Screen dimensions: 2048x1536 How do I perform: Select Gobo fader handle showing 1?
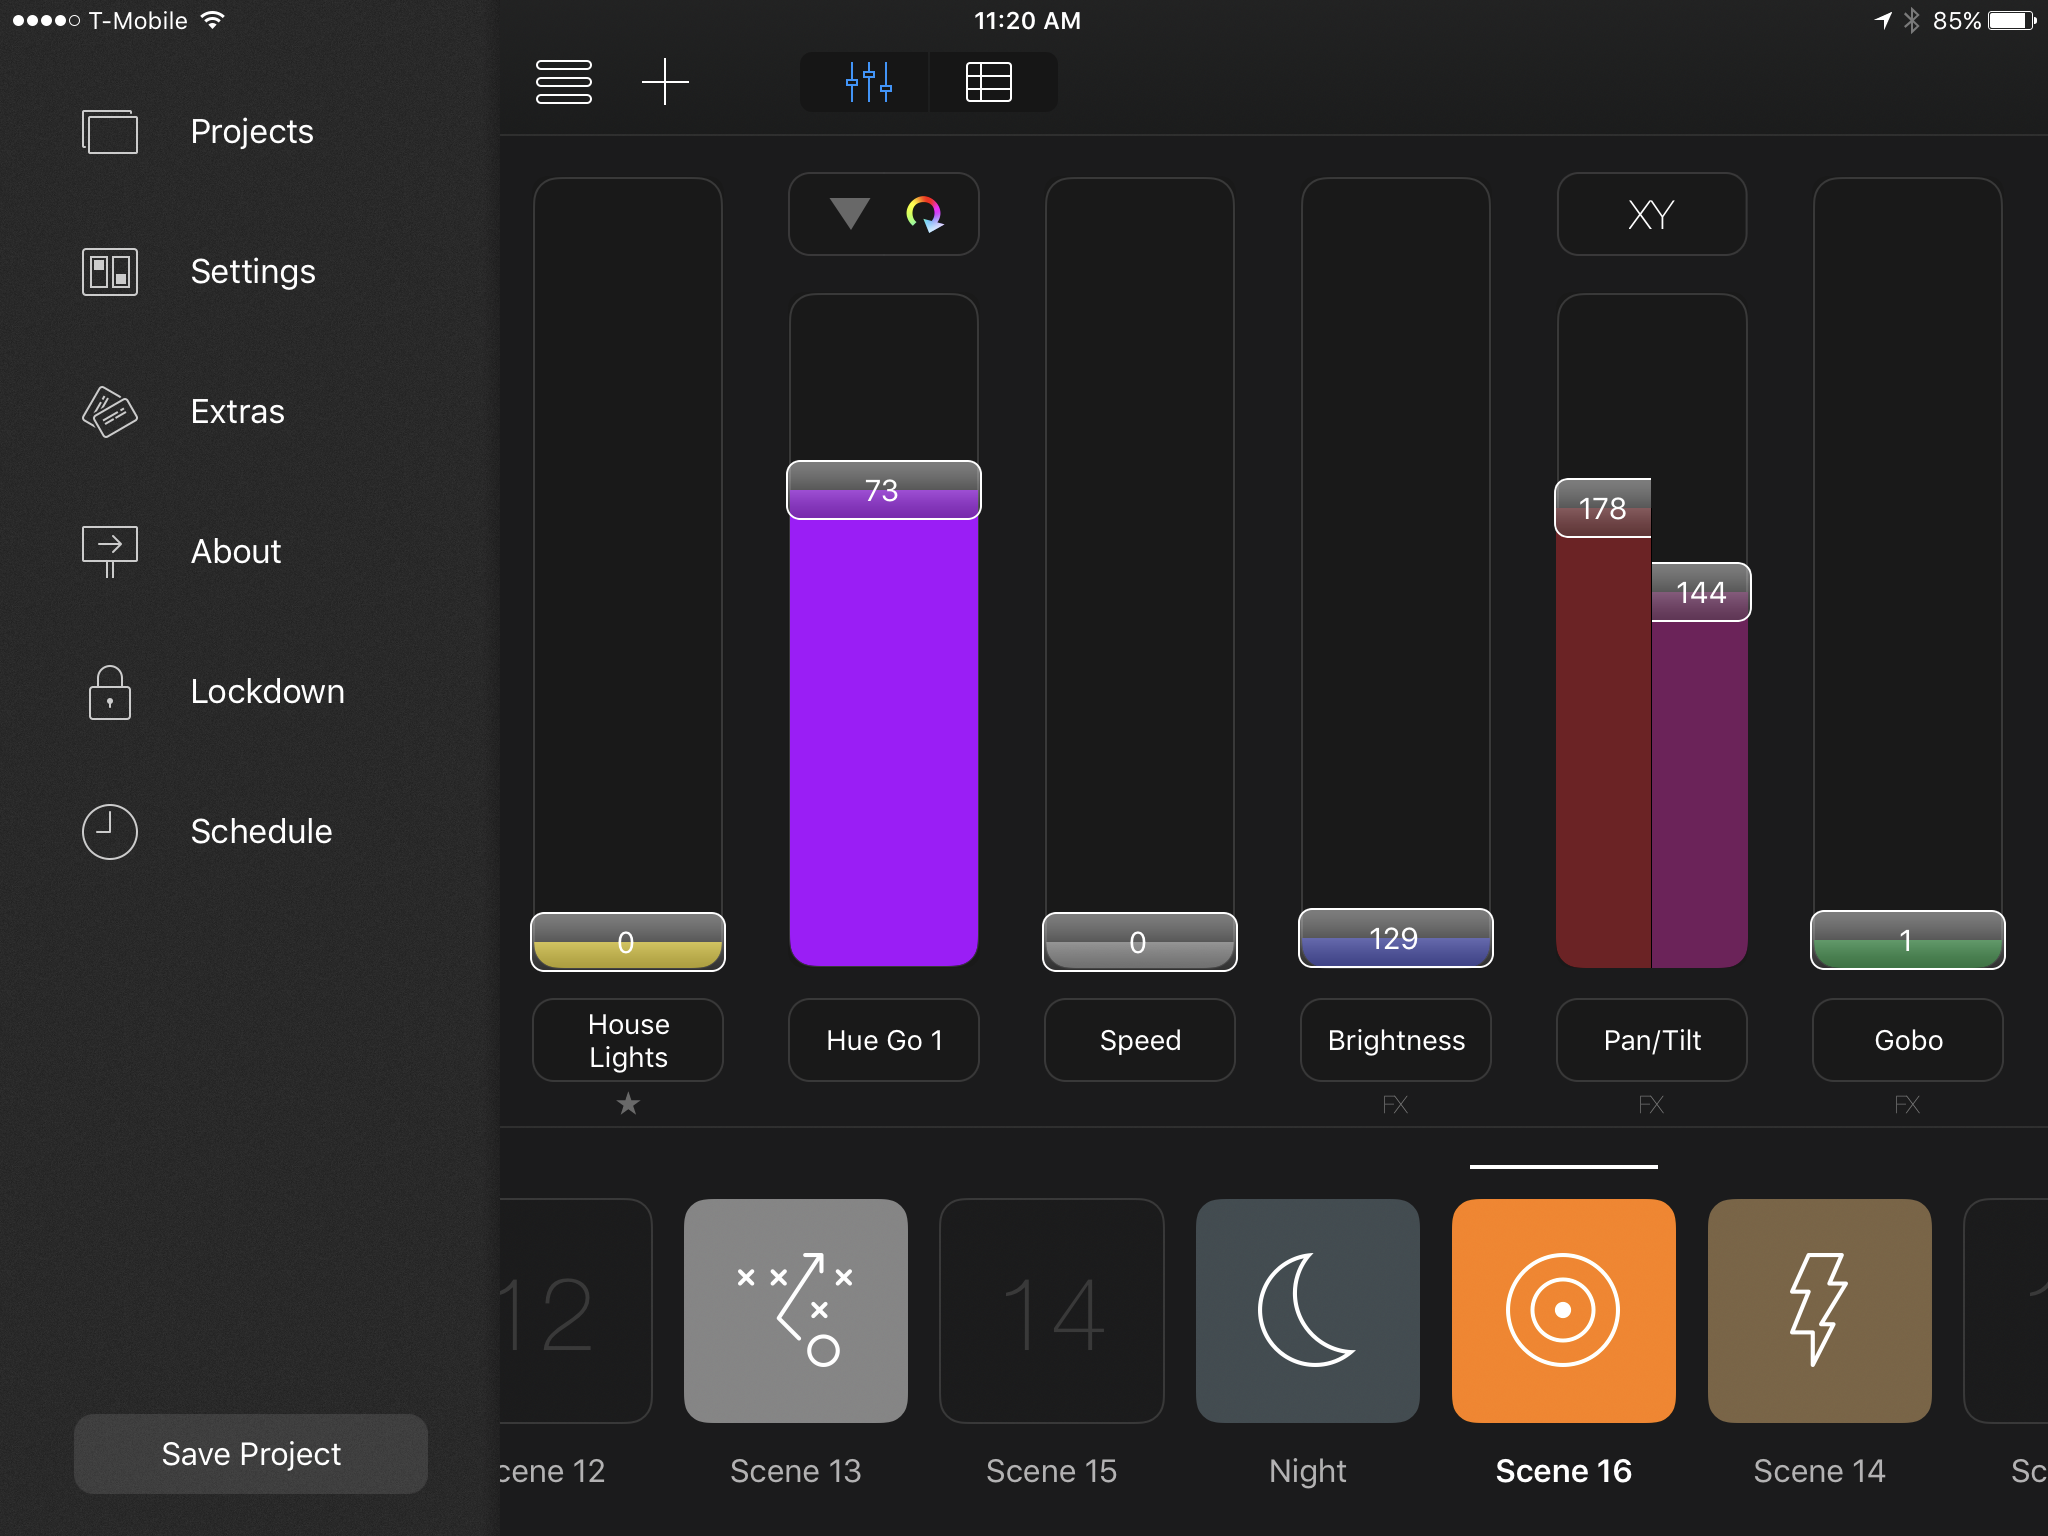tap(1908, 940)
